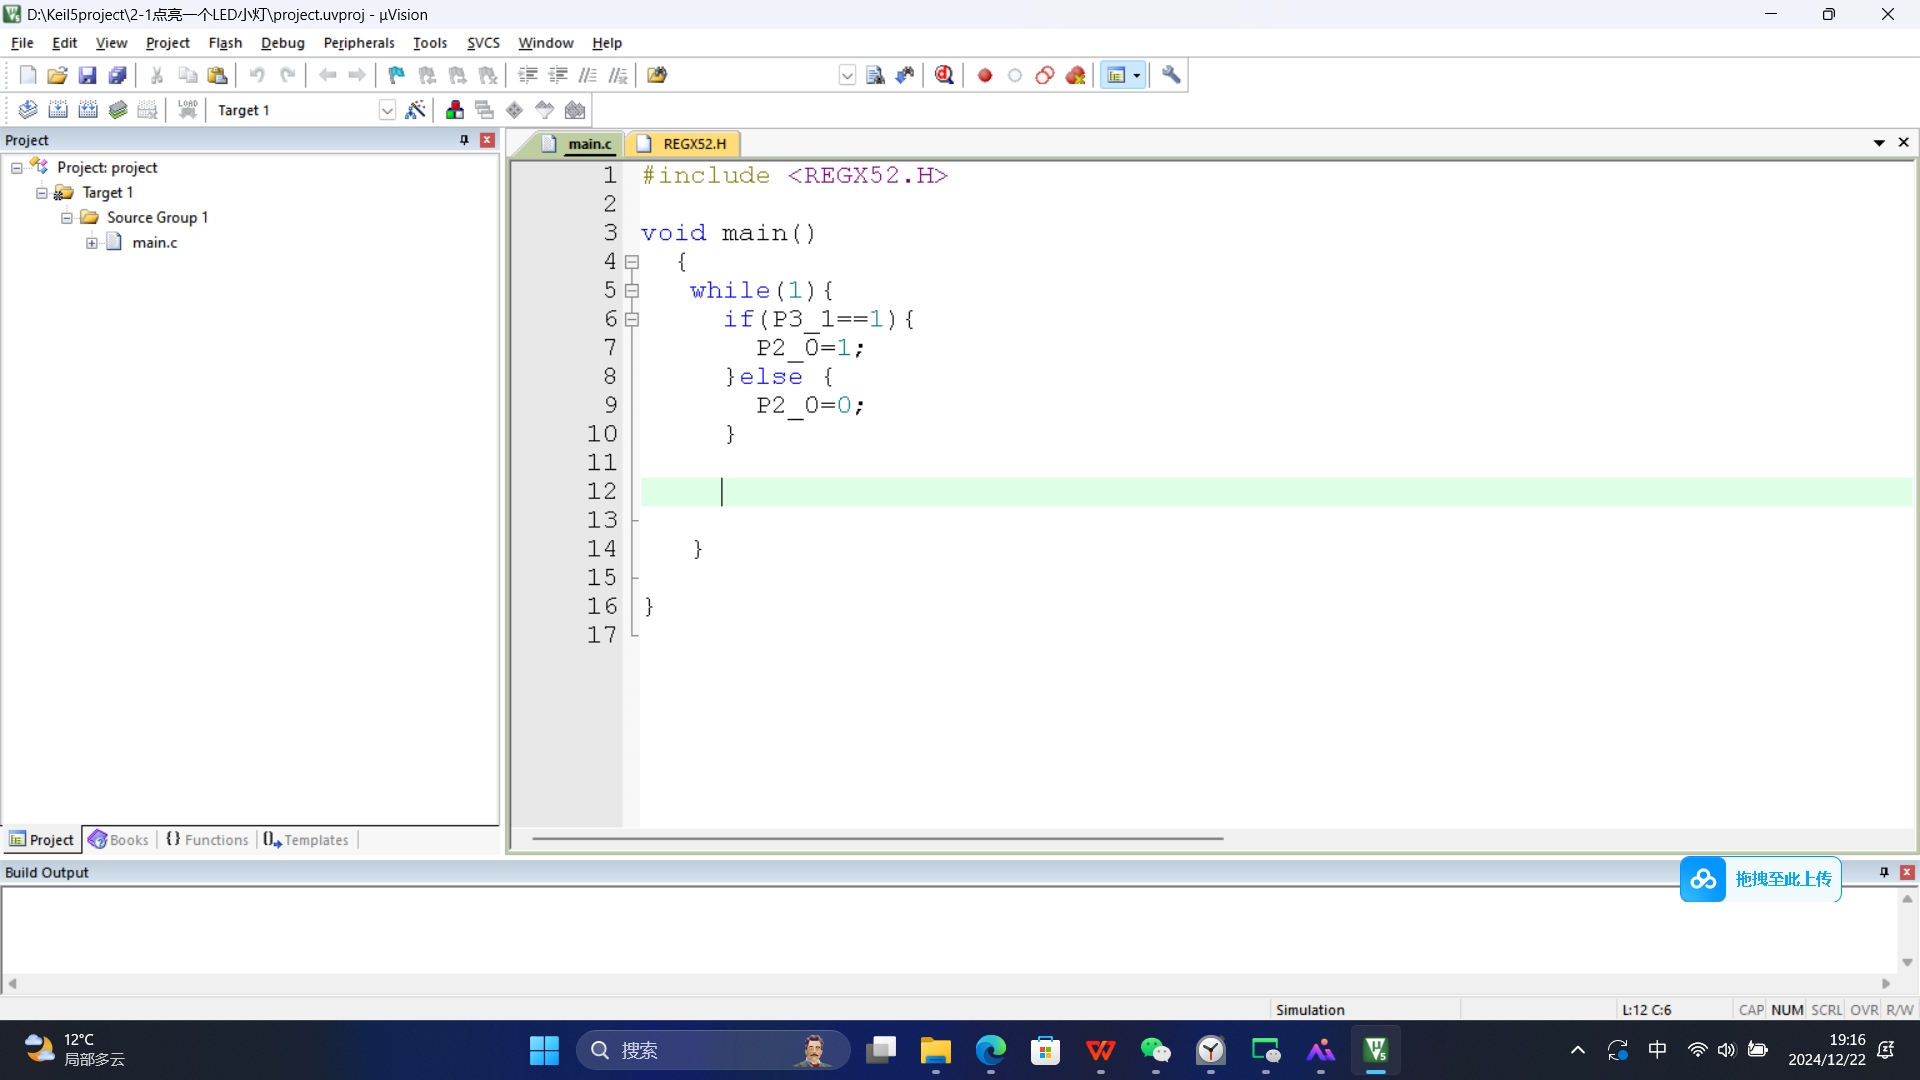The width and height of the screenshot is (1920, 1080).
Task: Toggle pin on the Project panel
Action: [x=464, y=140]
